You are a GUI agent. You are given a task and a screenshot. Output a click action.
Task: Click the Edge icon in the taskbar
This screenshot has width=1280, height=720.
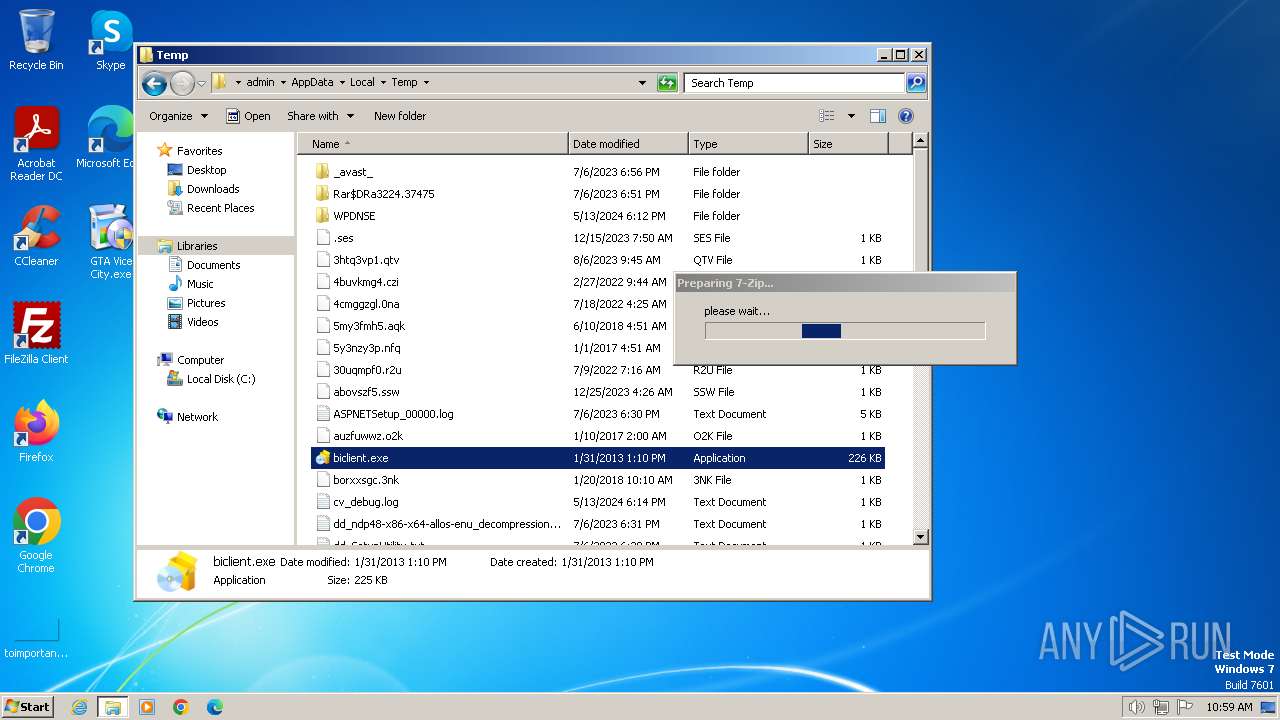pos(215,707)
